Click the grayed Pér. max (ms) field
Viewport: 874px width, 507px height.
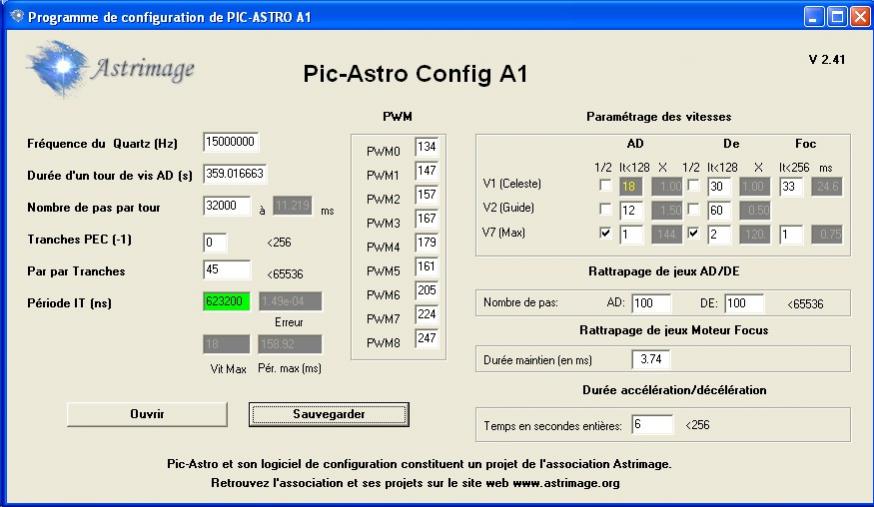click(290, 344)
